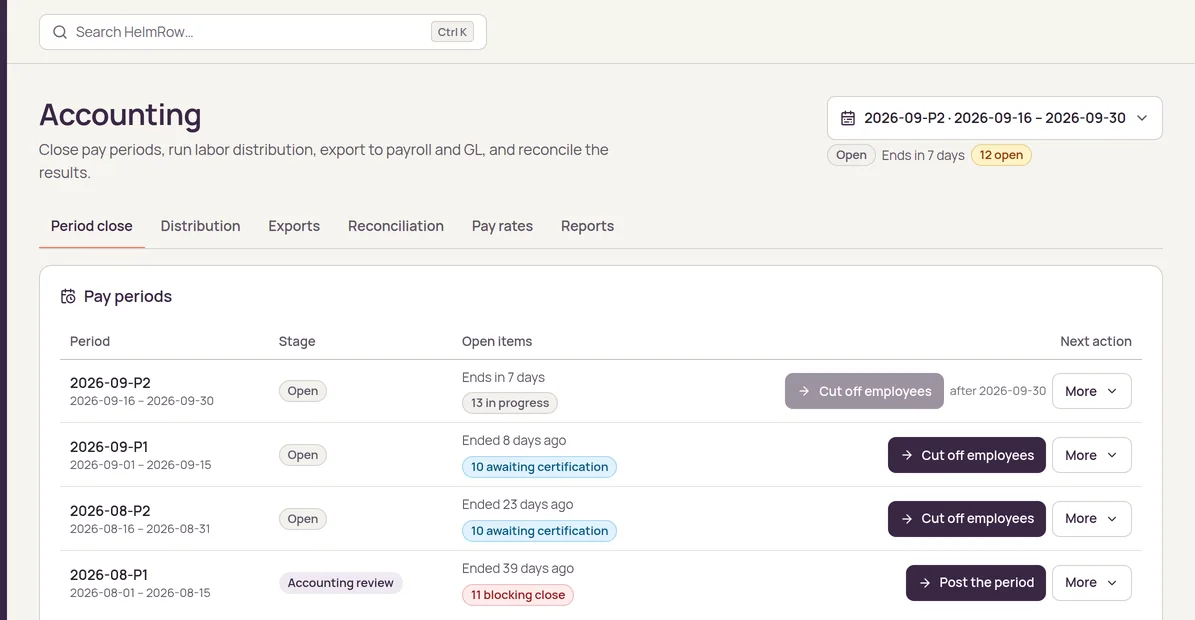Click the Ends in 7 days text in table
Image resolution: width=1195 pixels, height=620 pixels.
503,377
